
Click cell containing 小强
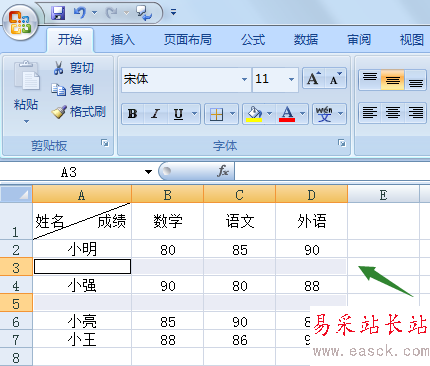coord(82,285)
